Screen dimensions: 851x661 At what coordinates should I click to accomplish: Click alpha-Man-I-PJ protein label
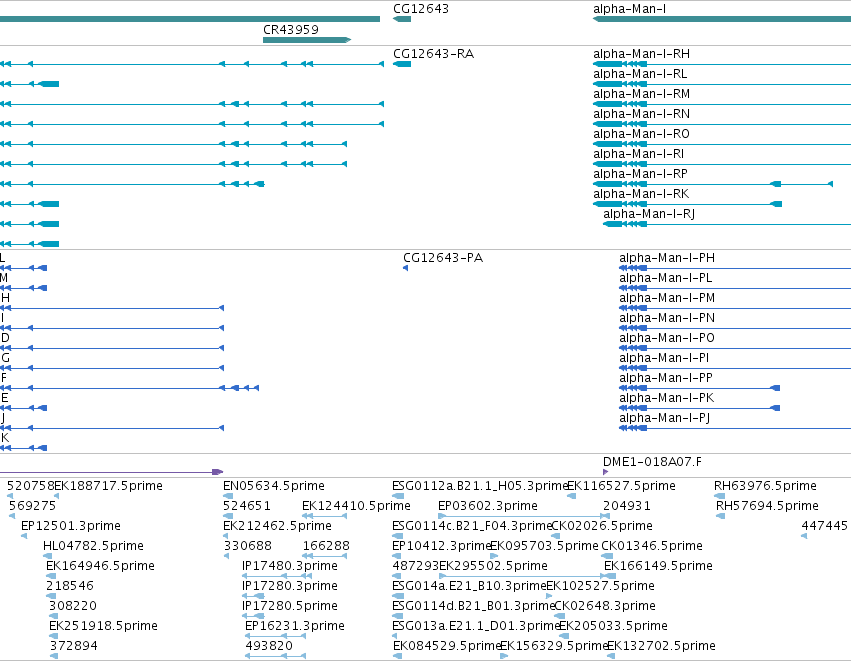664,418
